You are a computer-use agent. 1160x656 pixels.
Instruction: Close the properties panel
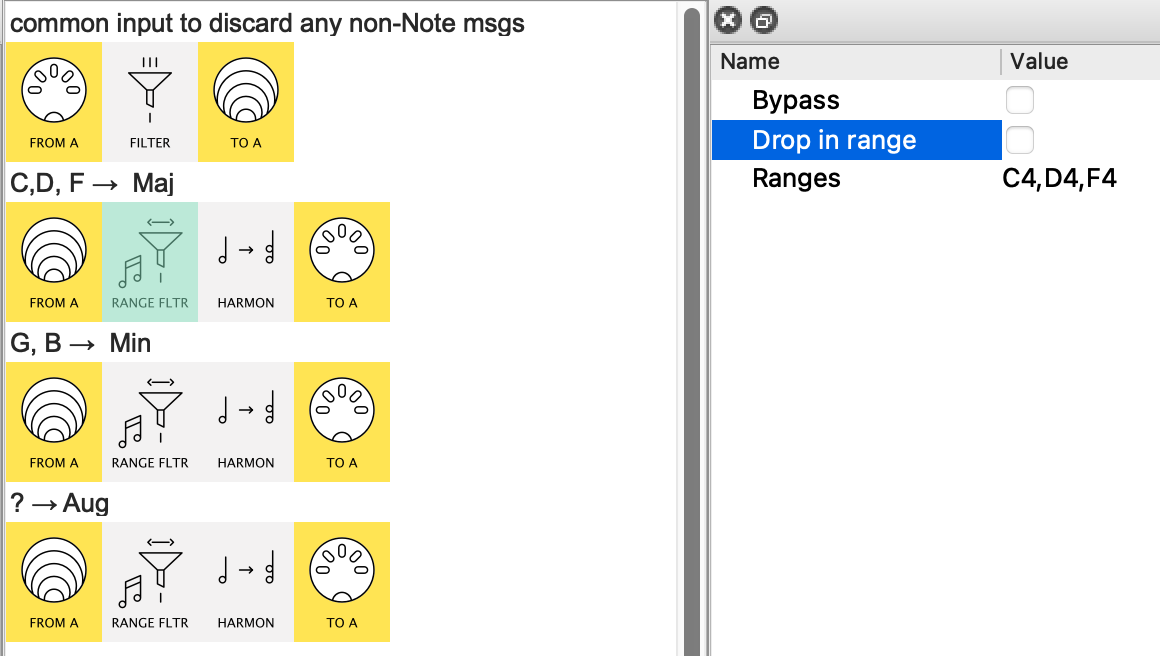pos(729,20)
